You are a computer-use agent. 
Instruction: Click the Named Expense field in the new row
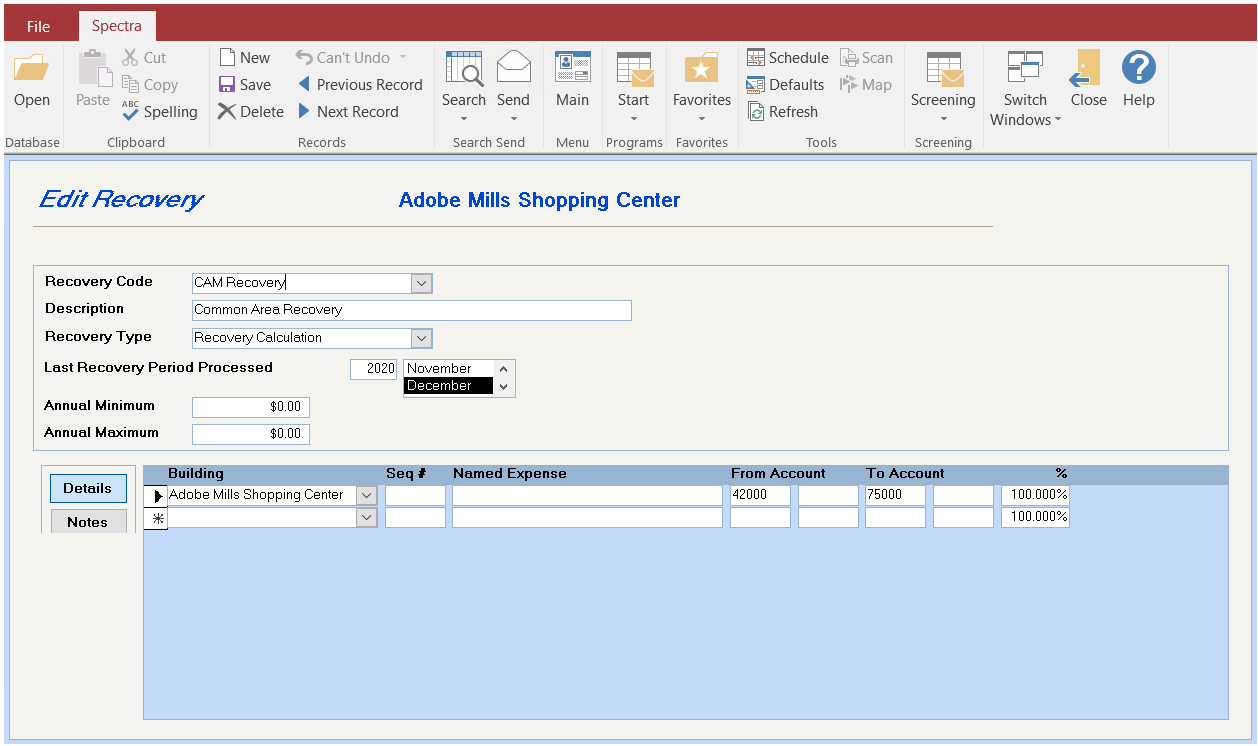tap(587, 517)
